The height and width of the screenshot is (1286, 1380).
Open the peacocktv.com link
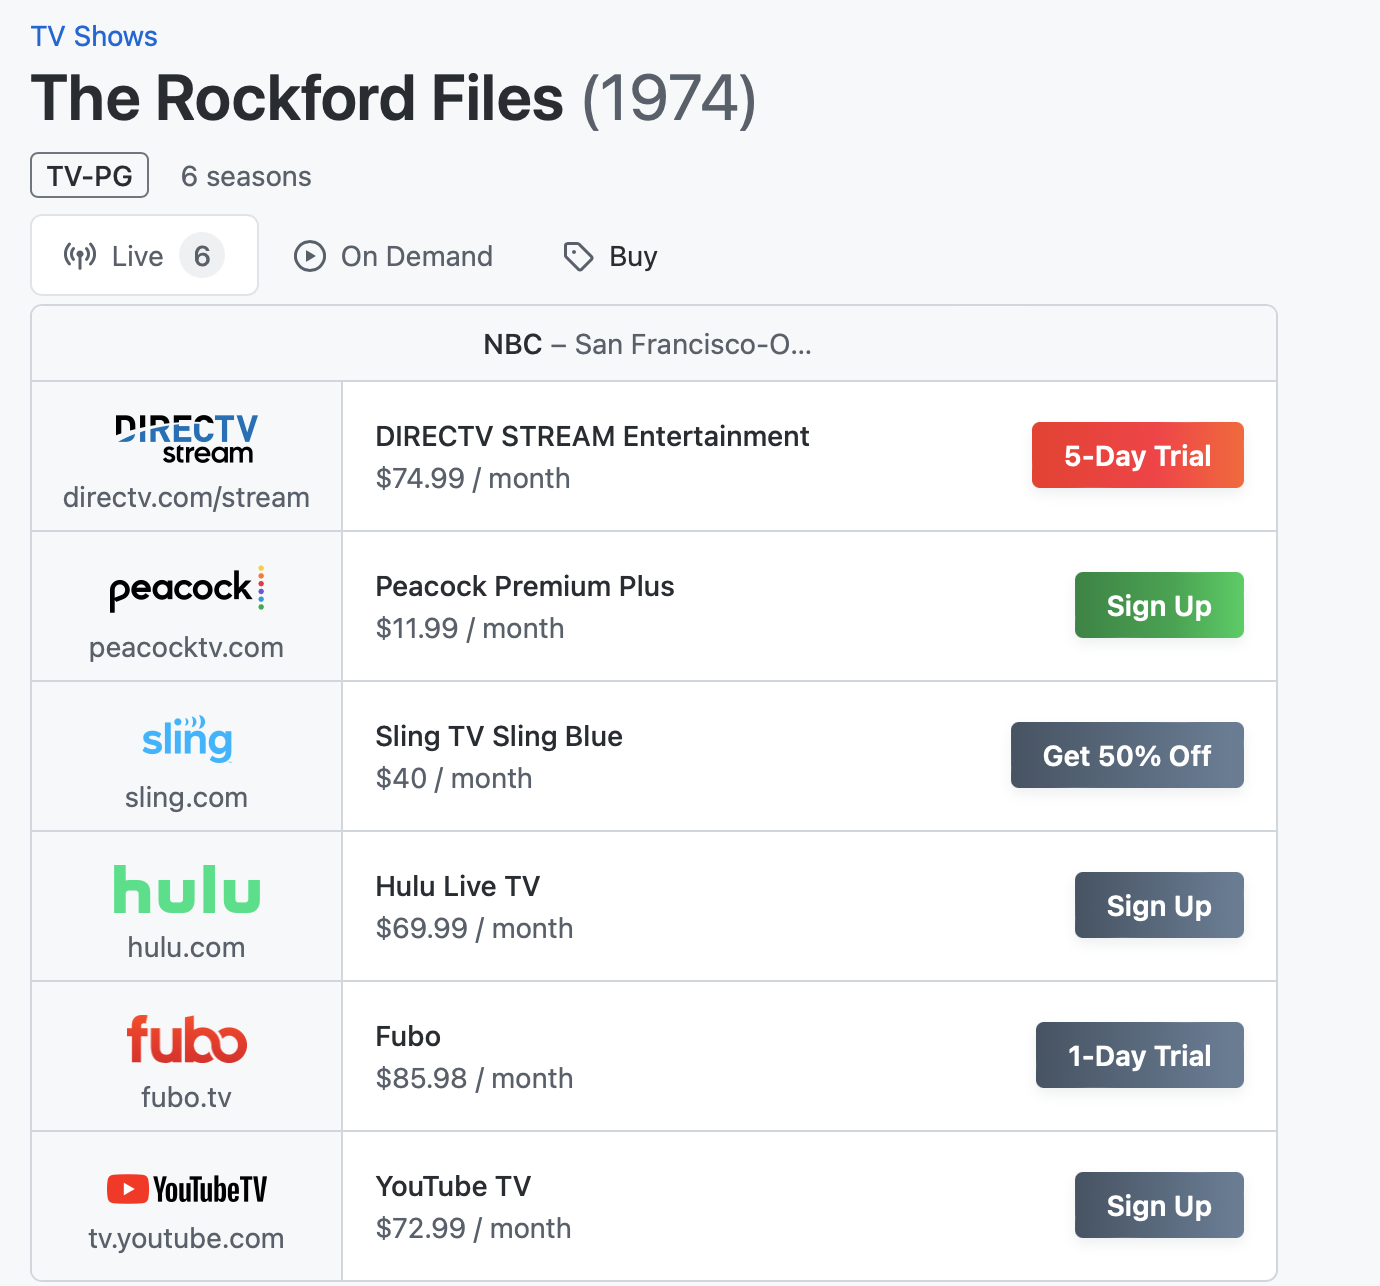[x=186, y=647]
